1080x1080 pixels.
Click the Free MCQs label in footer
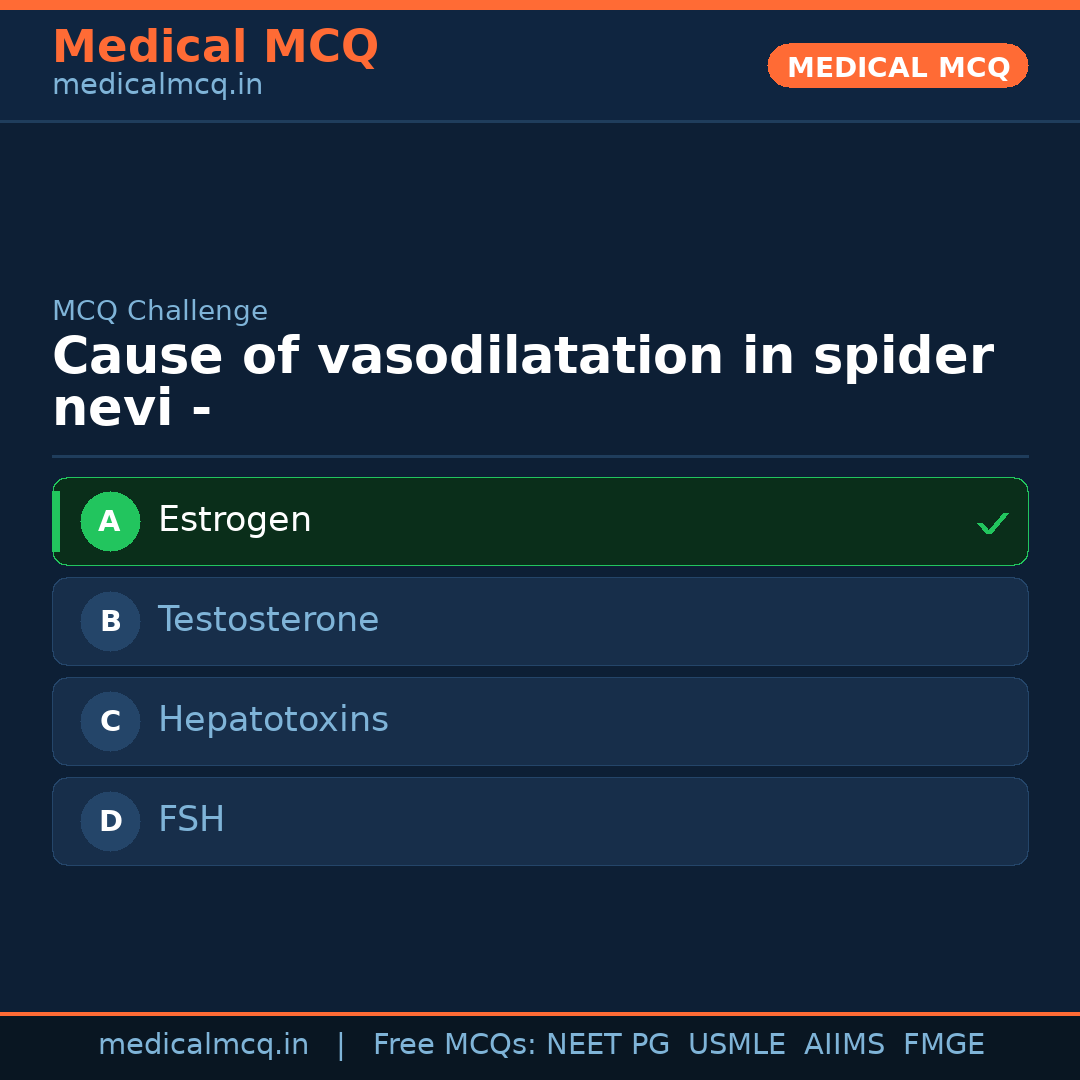point(455,1045)
